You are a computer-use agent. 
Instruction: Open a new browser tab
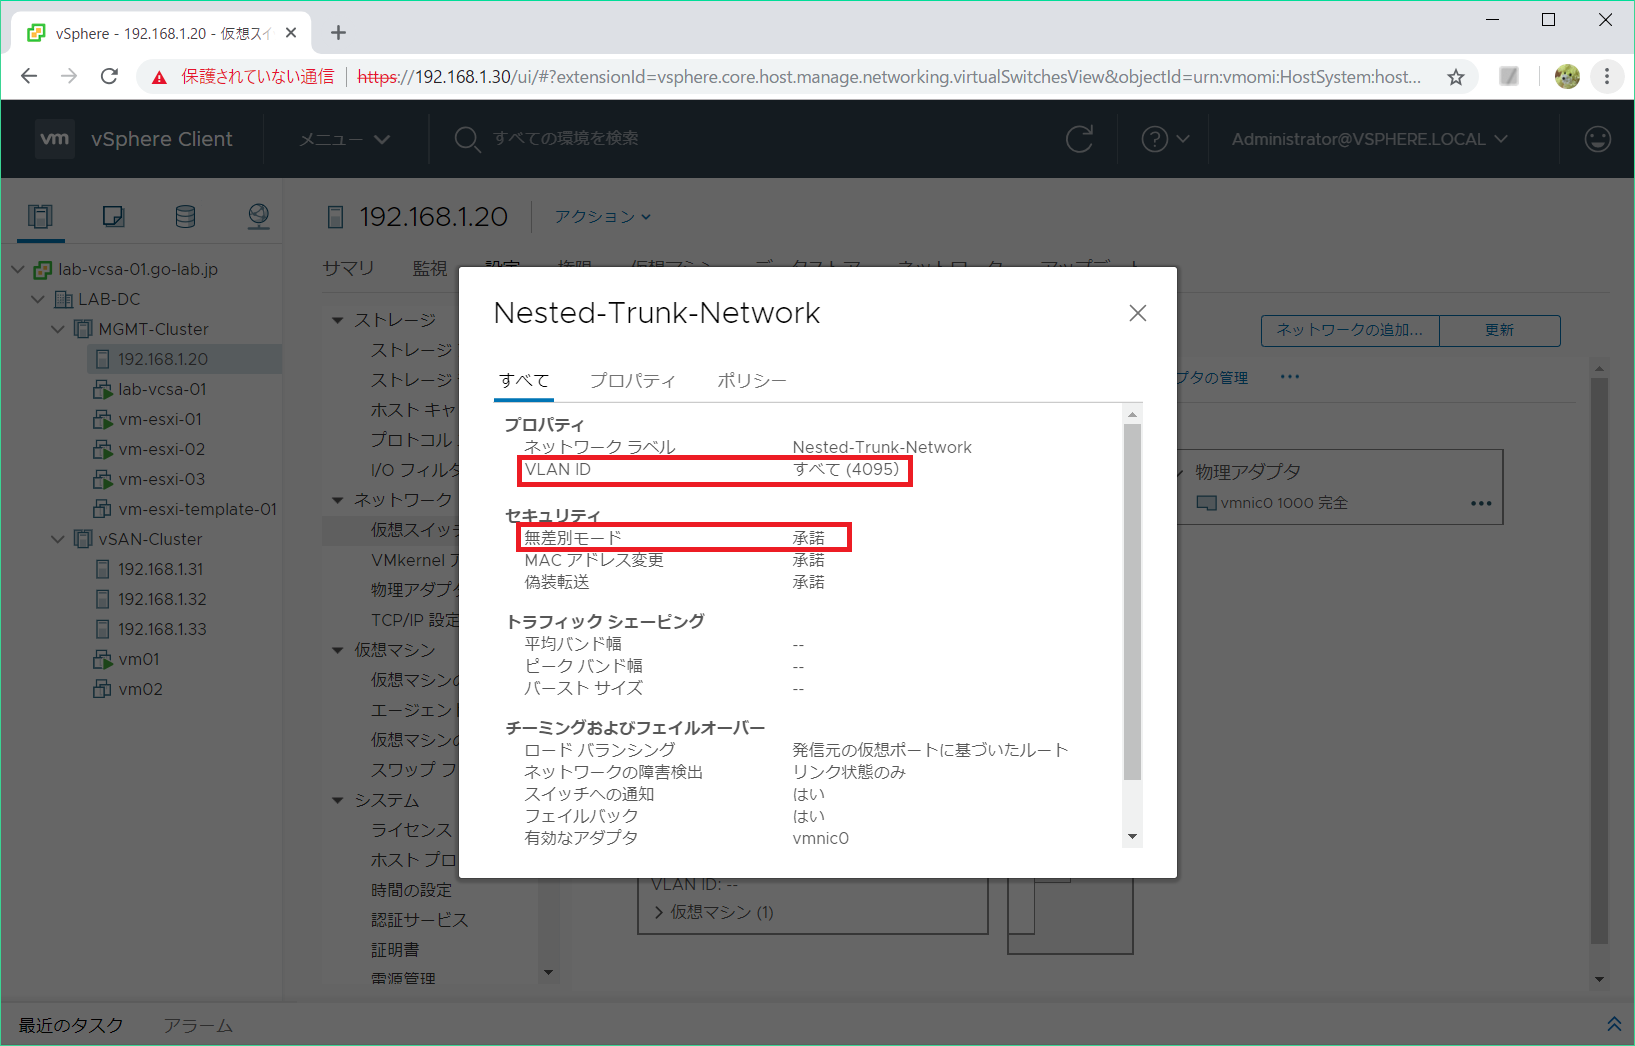tap(338, 33)
